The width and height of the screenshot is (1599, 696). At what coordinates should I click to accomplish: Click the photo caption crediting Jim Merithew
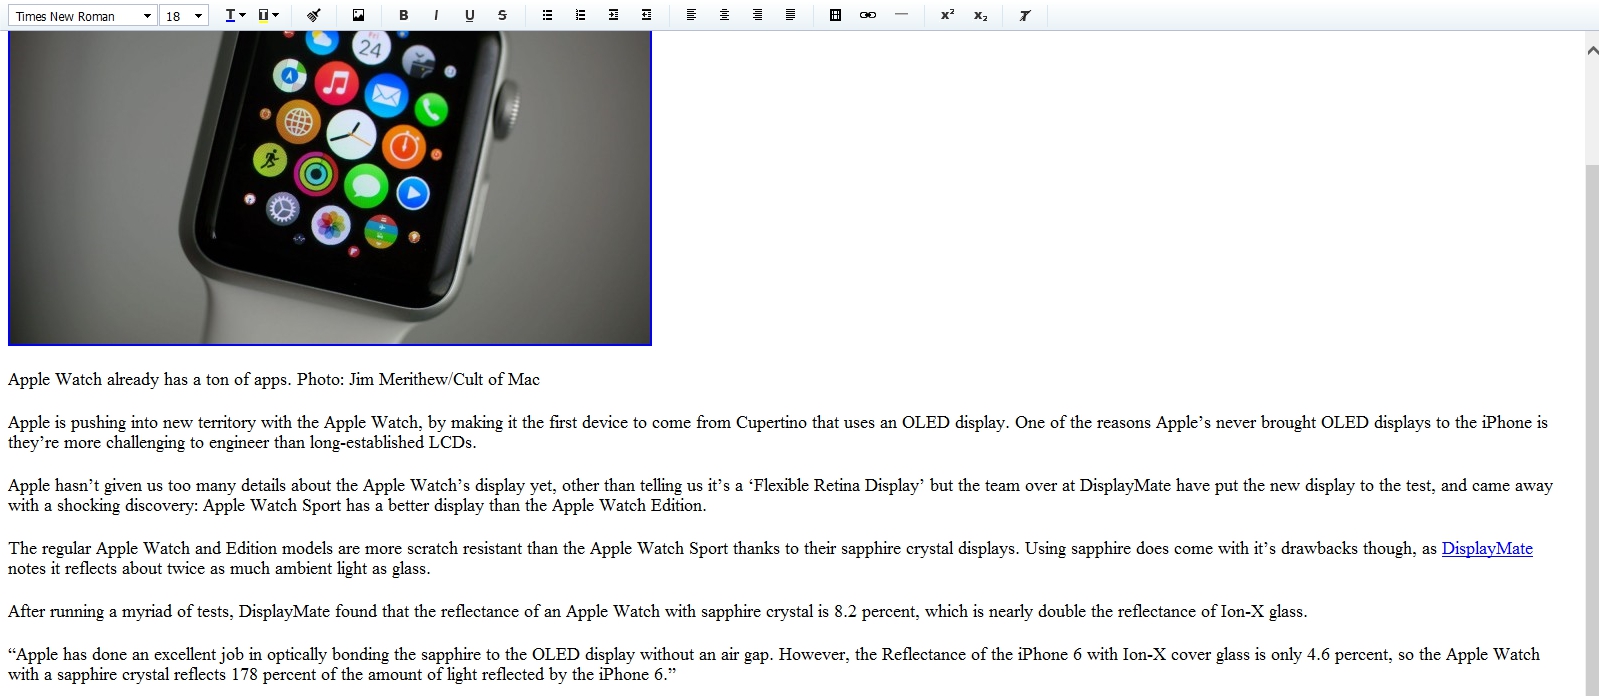(x=274, y=379)
